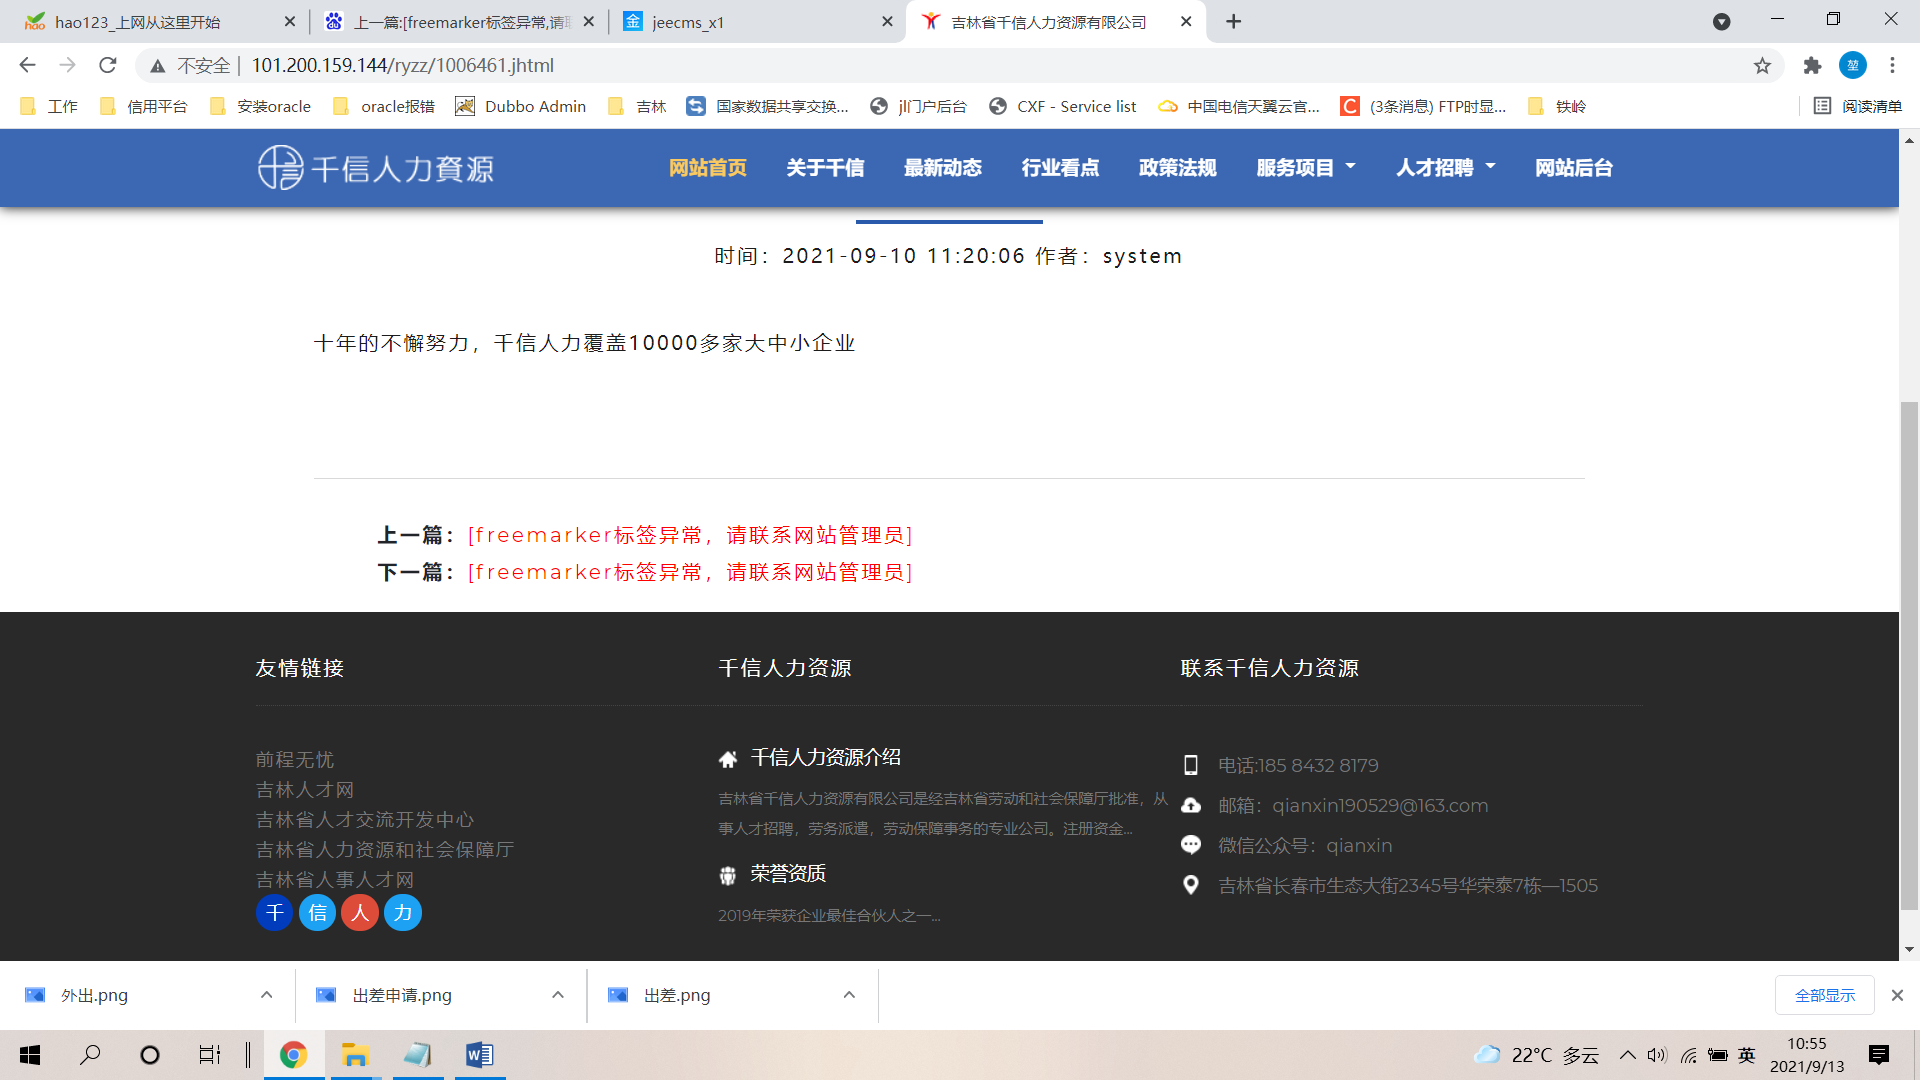Click the red 人 circle icon

360,913
